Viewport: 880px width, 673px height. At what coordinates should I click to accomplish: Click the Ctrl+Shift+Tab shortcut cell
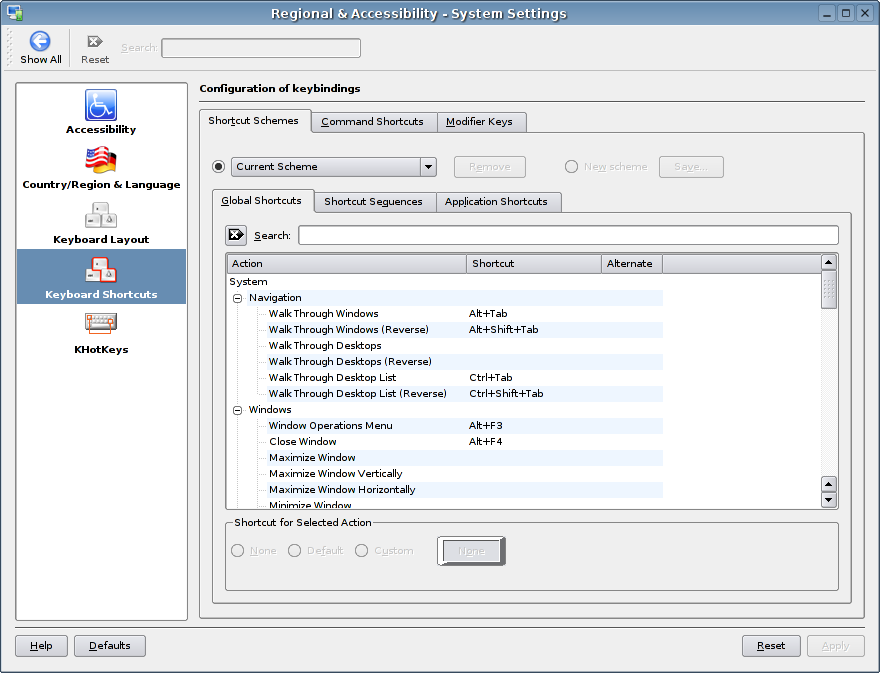click(506, 393)
